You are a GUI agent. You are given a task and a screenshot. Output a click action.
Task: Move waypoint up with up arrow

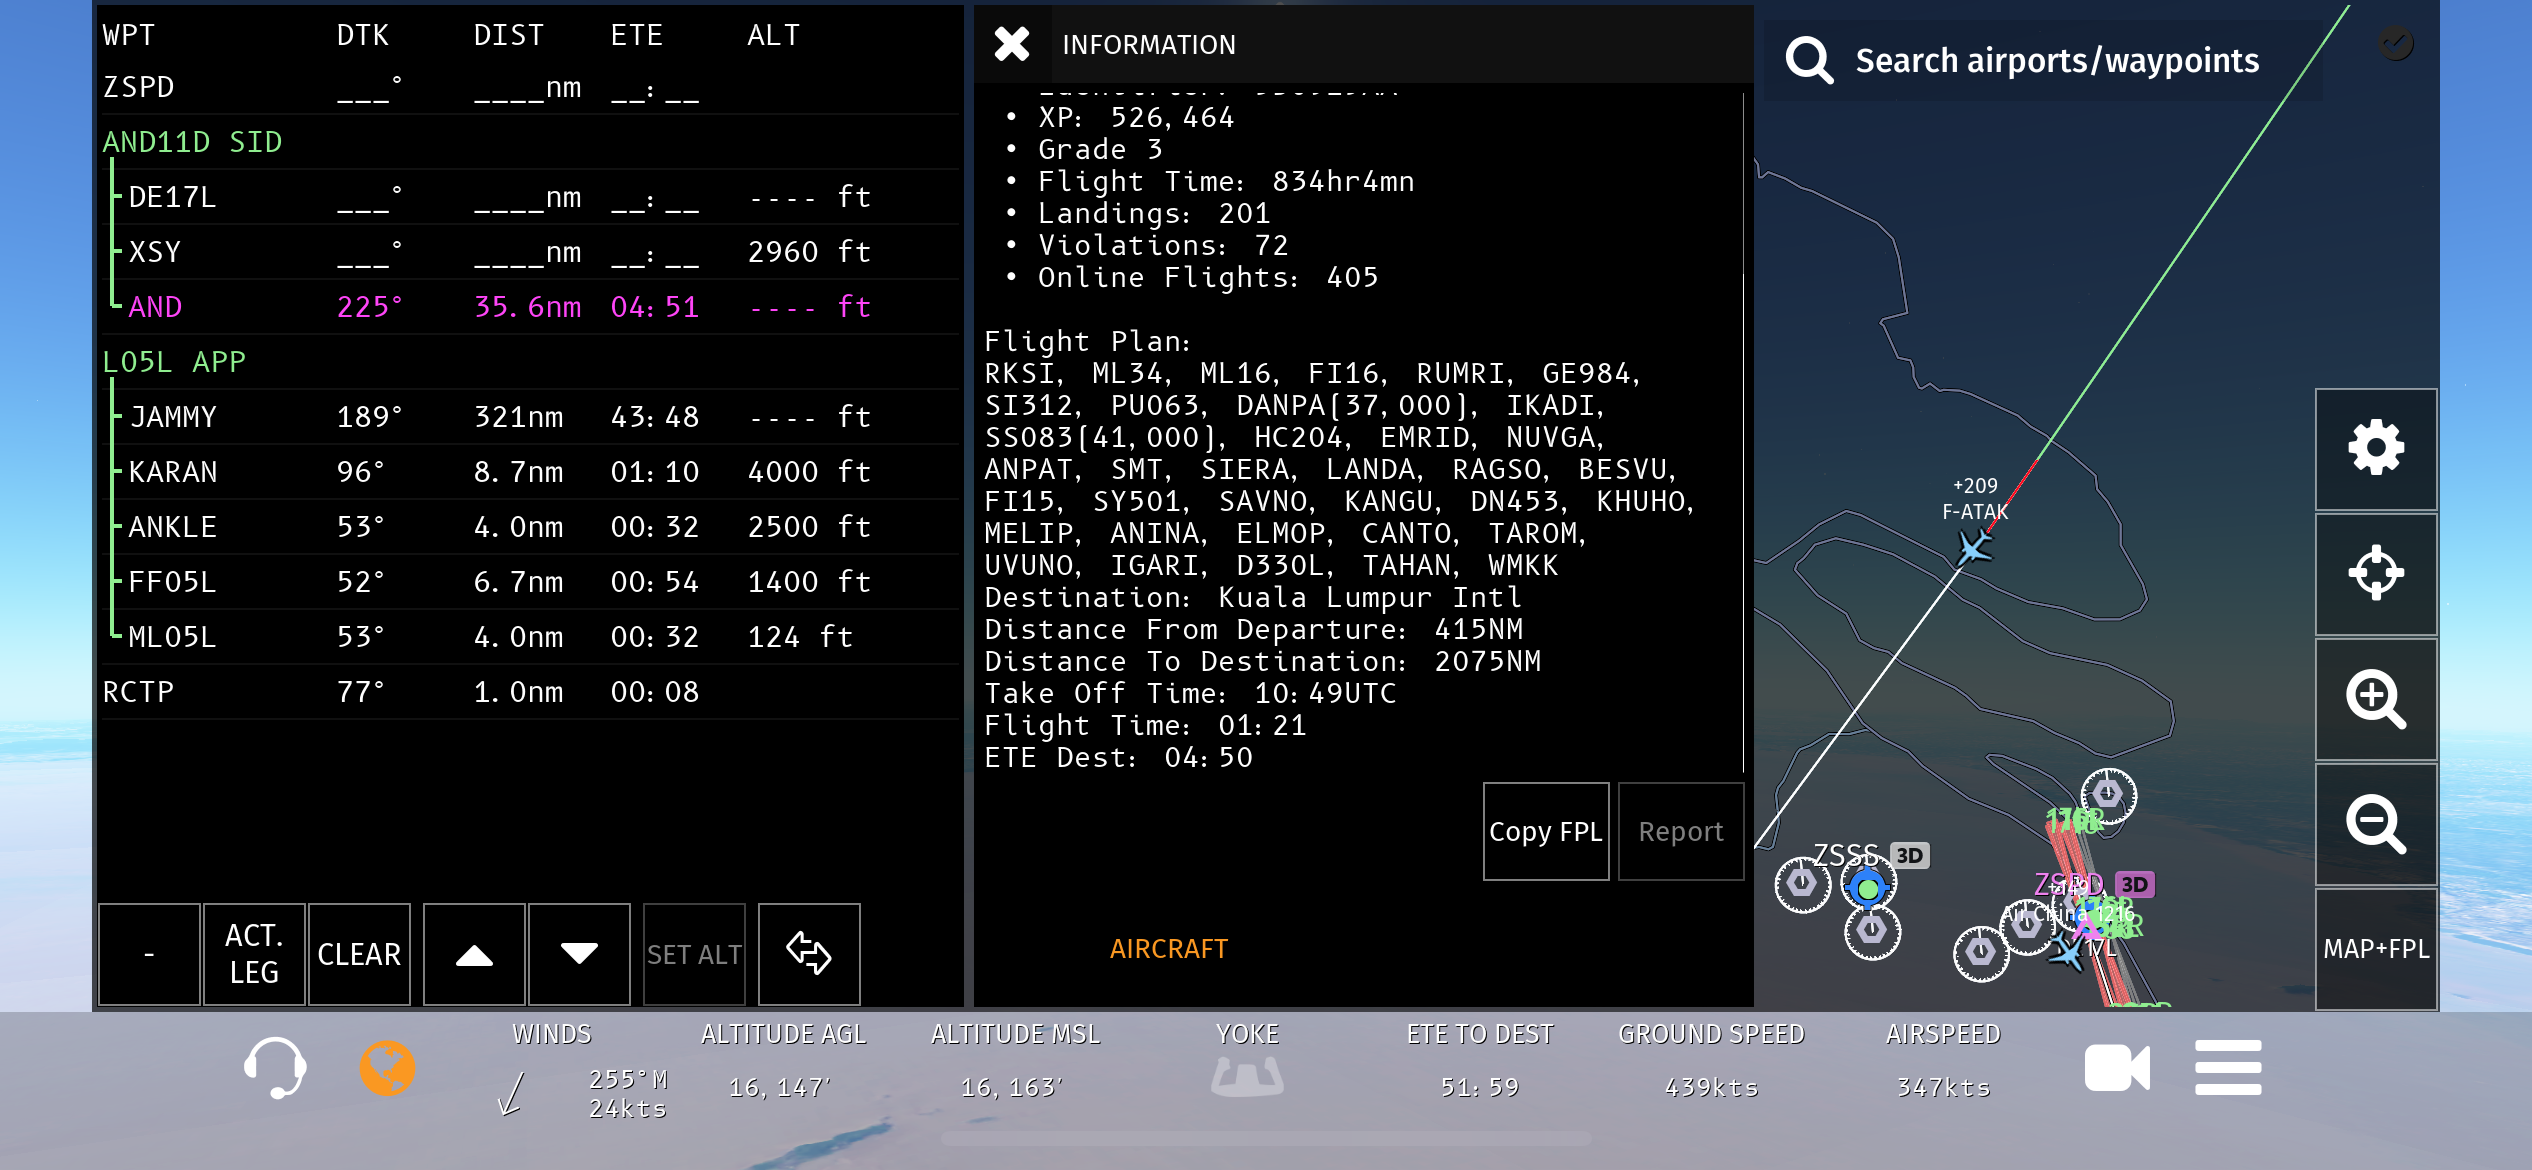(474, 953)
